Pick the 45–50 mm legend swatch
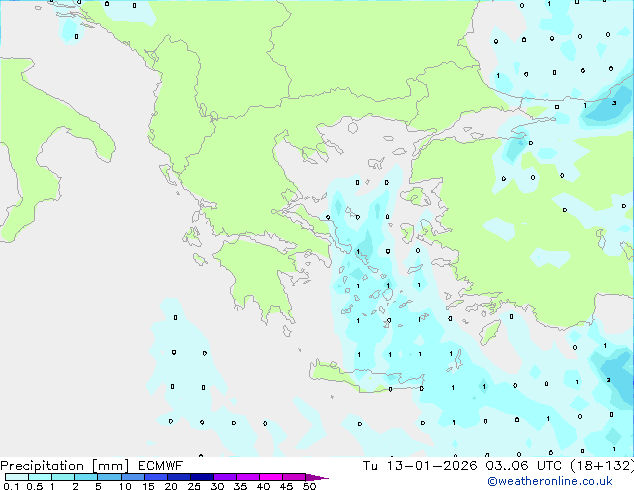 click(x=294, y=477)
